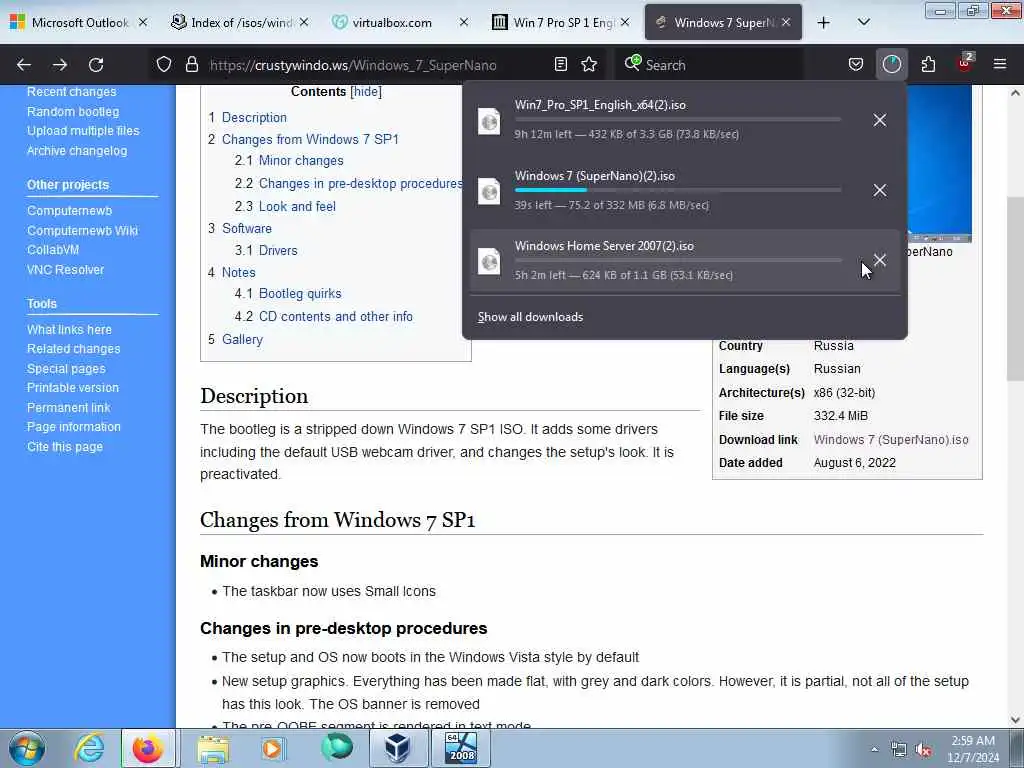Open Upload multiple files link
1024x768 pixels.
click(83, 131)
